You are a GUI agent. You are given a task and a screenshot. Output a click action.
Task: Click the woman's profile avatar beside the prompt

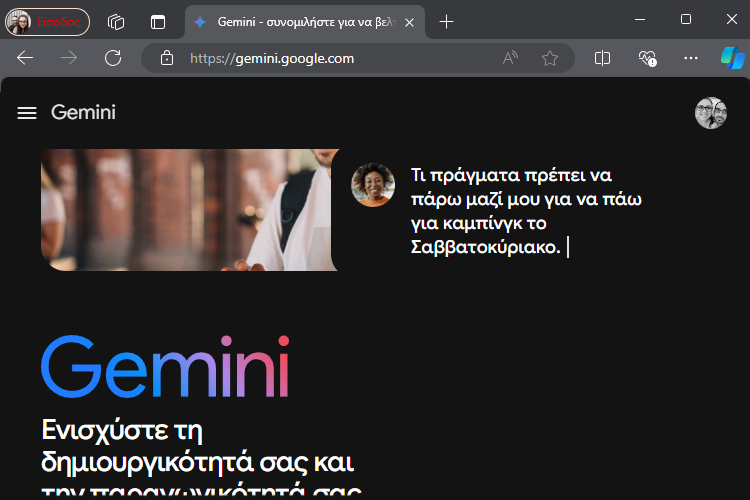(373, 185)
